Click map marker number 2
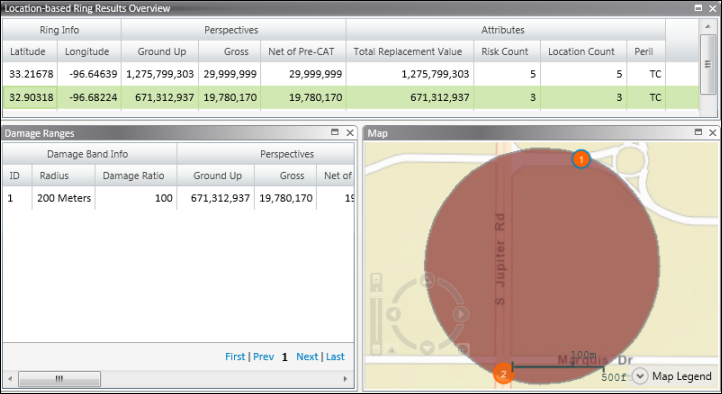This screenshot has height=394, width=722. click(x=503, y=374)
